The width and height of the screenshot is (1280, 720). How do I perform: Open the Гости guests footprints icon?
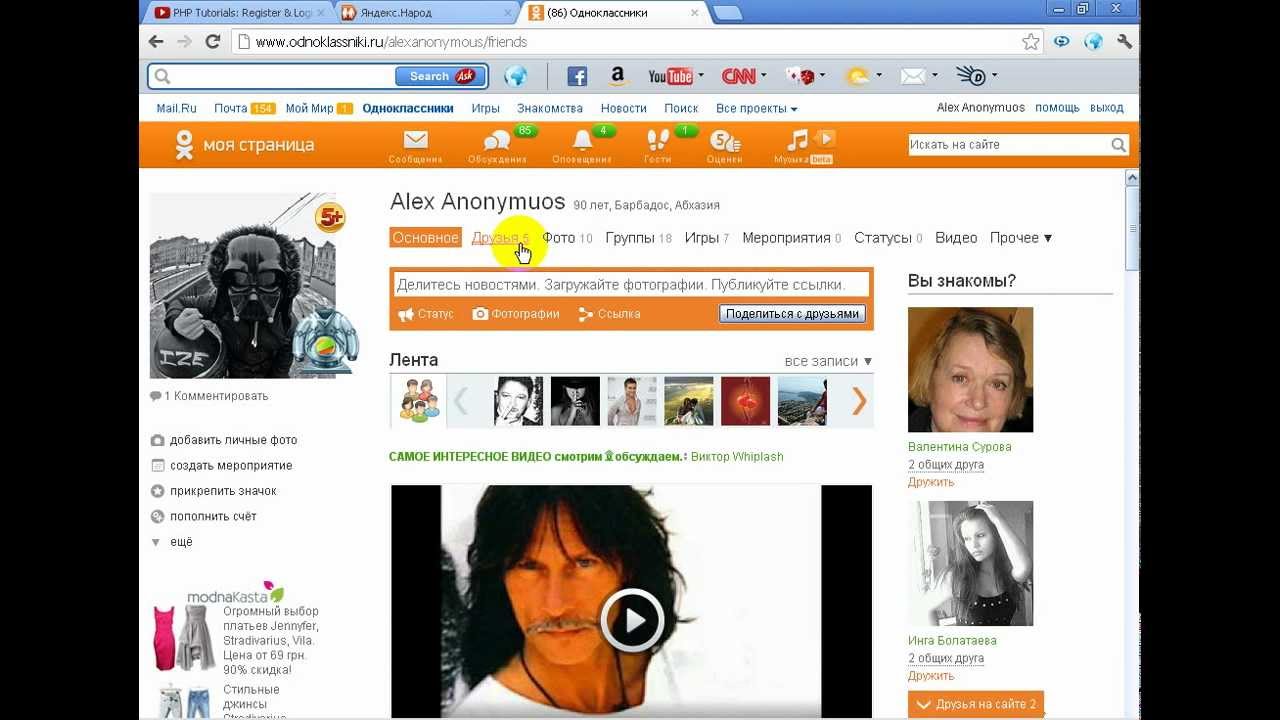658,141
